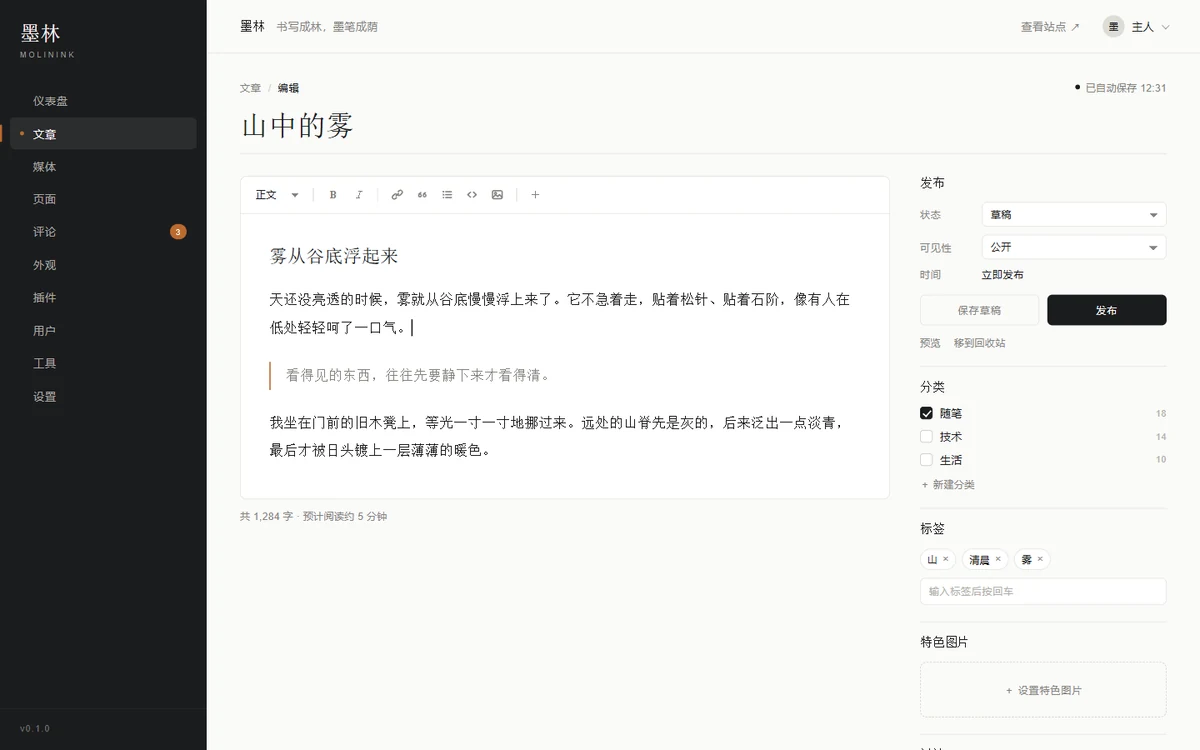This screenshot has width=1200, height=750.
Task: Remove the 清晨 tag
Action: pos(998,560)
